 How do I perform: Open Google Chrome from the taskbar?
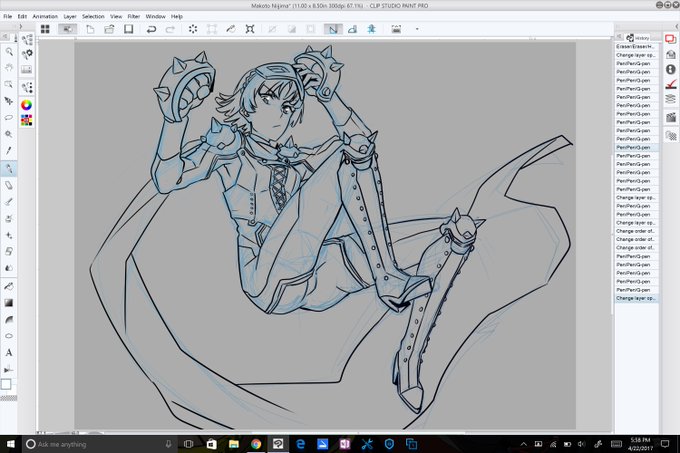[x=256, y=444]
